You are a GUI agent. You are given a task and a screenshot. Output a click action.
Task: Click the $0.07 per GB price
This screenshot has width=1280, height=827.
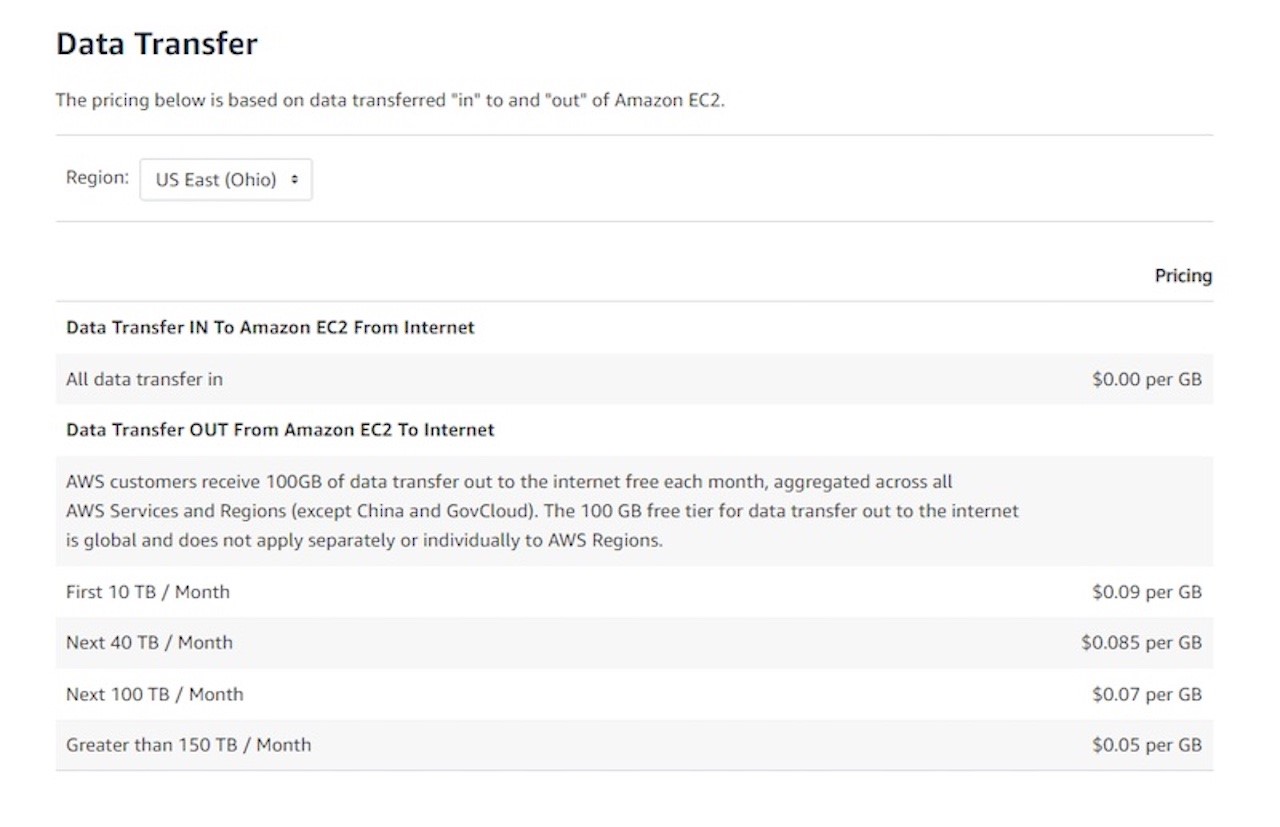coord(1147,693)
